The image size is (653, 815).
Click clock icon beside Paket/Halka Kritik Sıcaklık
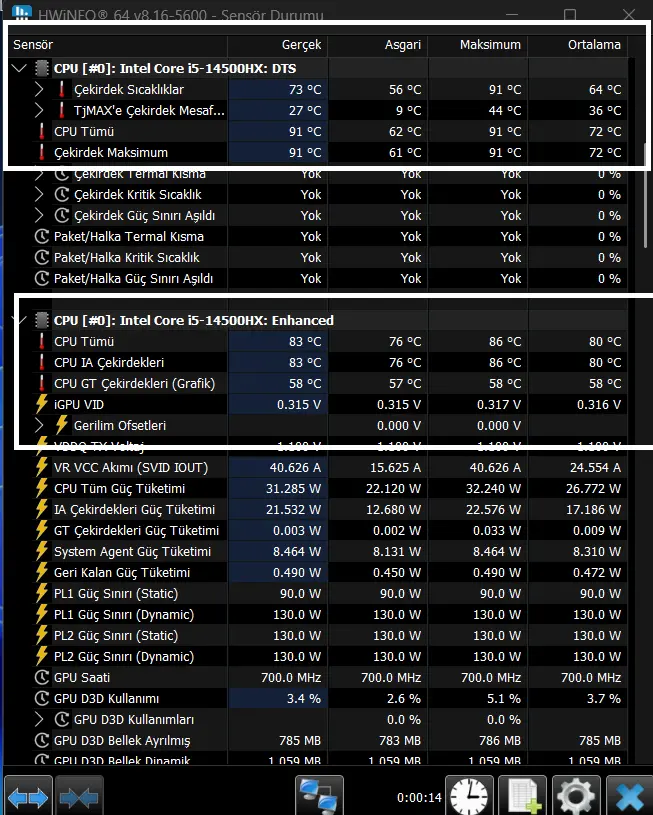pyautogui.click(x=42, y=257)
